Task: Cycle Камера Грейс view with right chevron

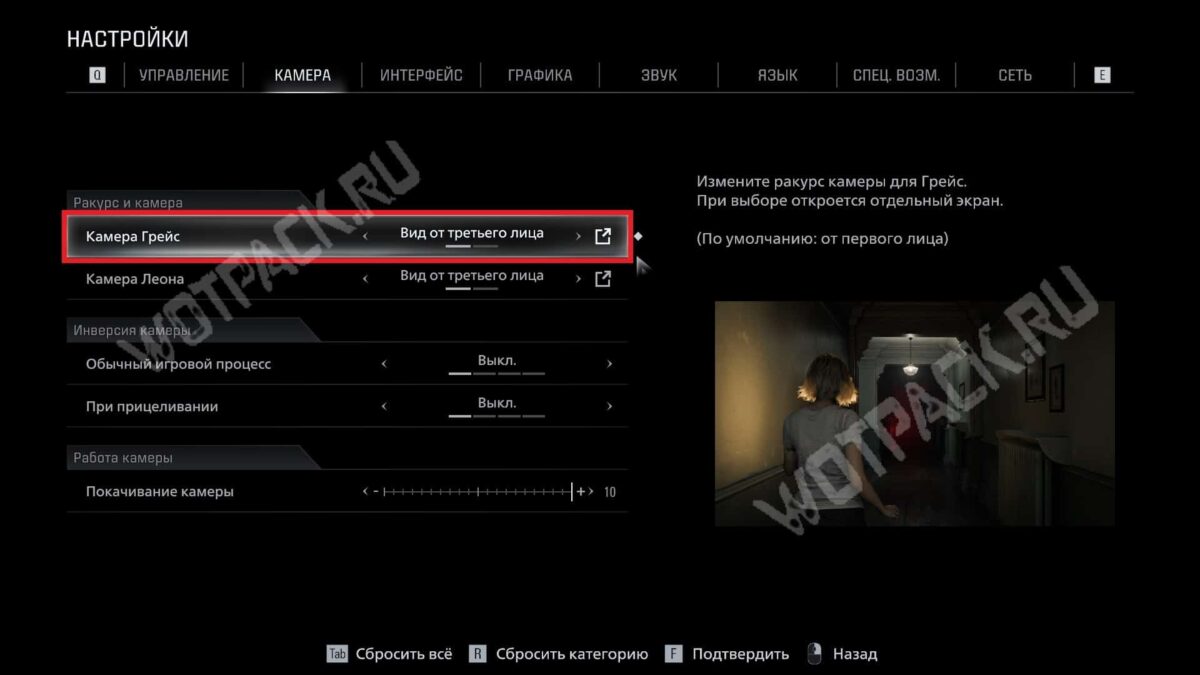Action: pyautogui.click(x=578, y=236)
